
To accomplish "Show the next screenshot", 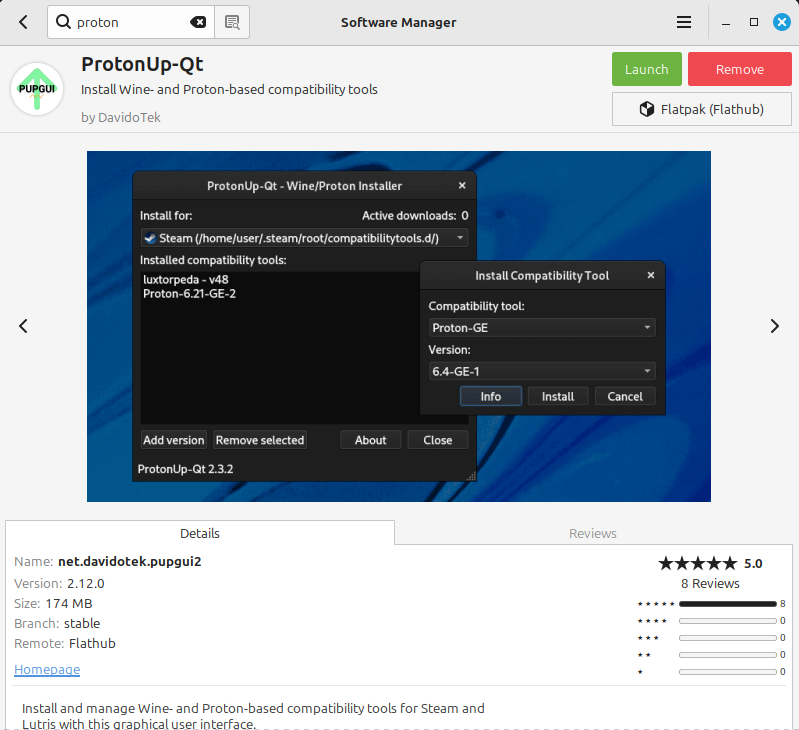I will [x=775, y=326].
